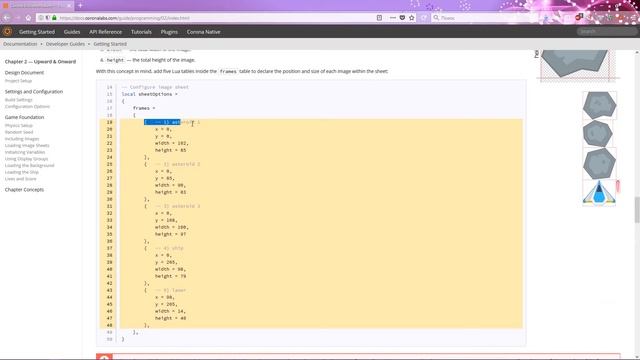Screen dimensions: 640x360
Task: Click the third small asteroid sprite thumbnail
Action: 599,164
